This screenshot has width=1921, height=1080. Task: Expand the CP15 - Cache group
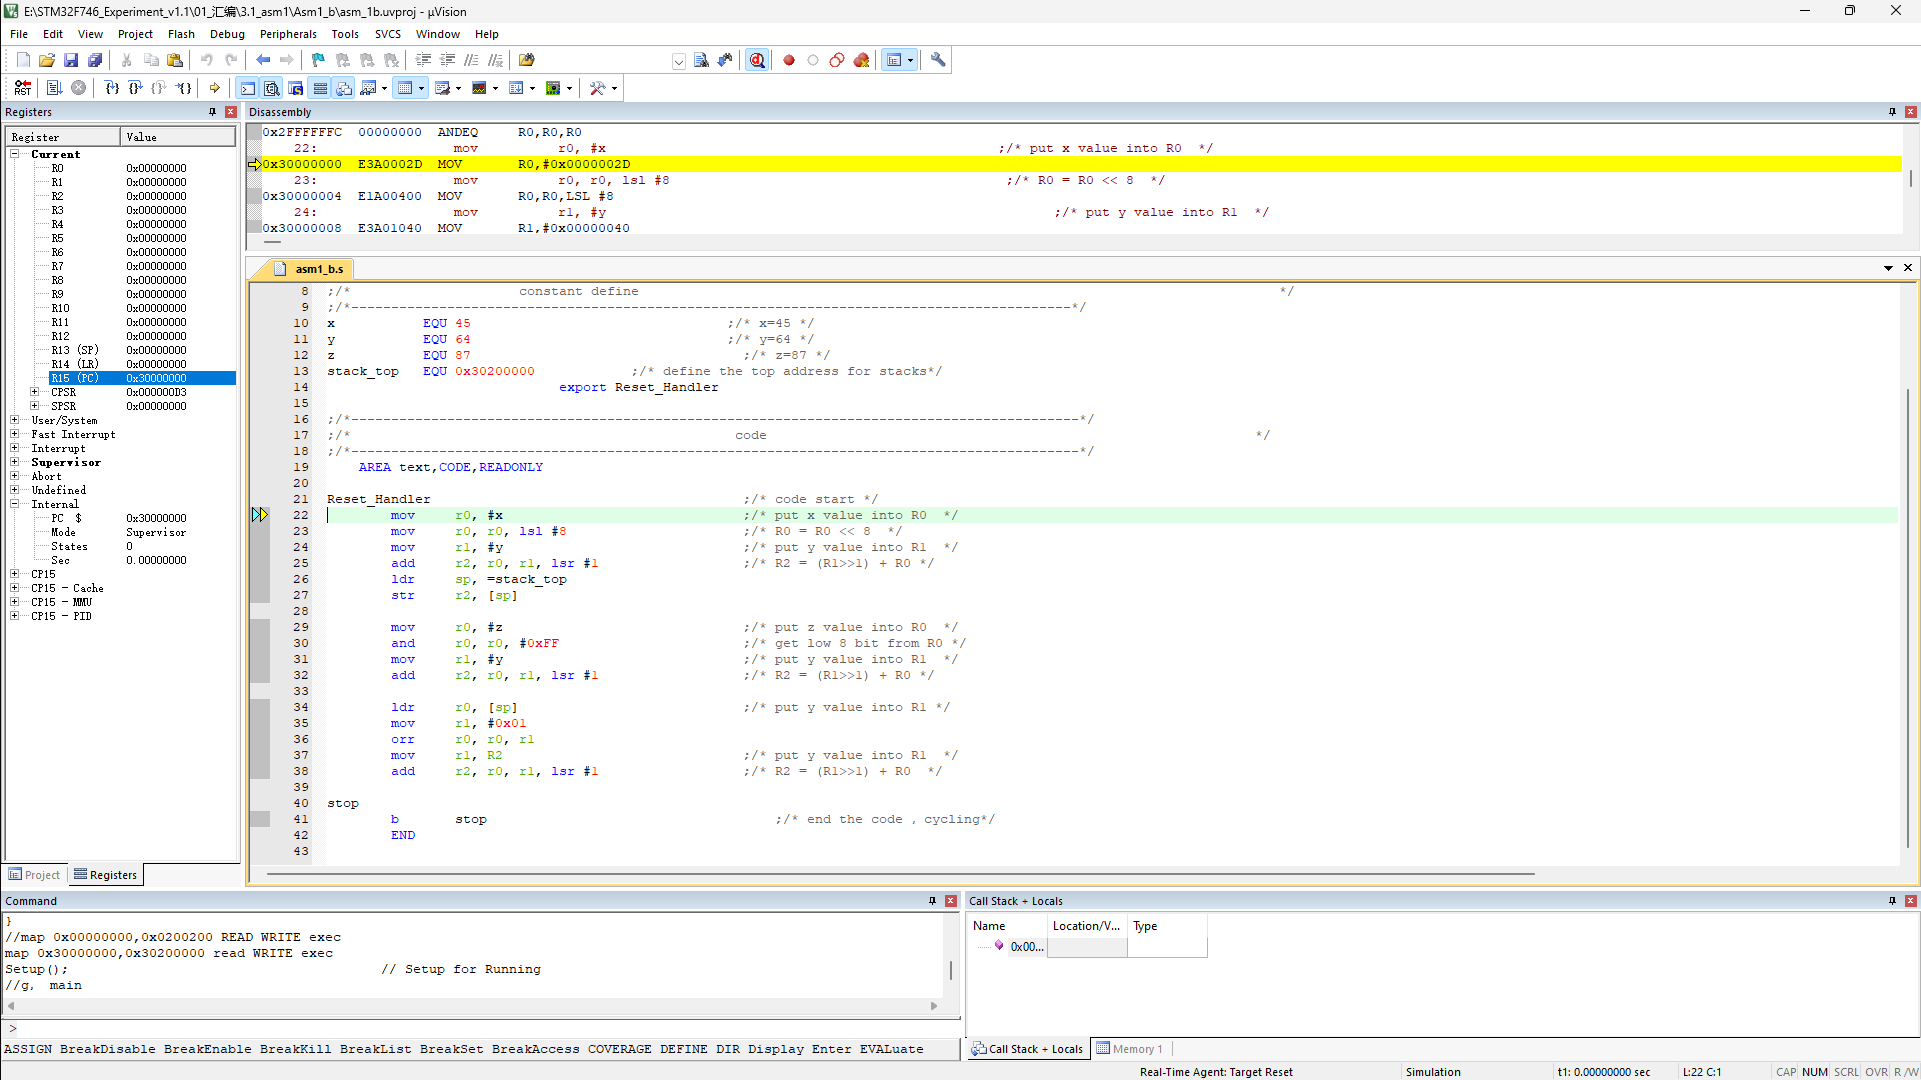point(15,588)
